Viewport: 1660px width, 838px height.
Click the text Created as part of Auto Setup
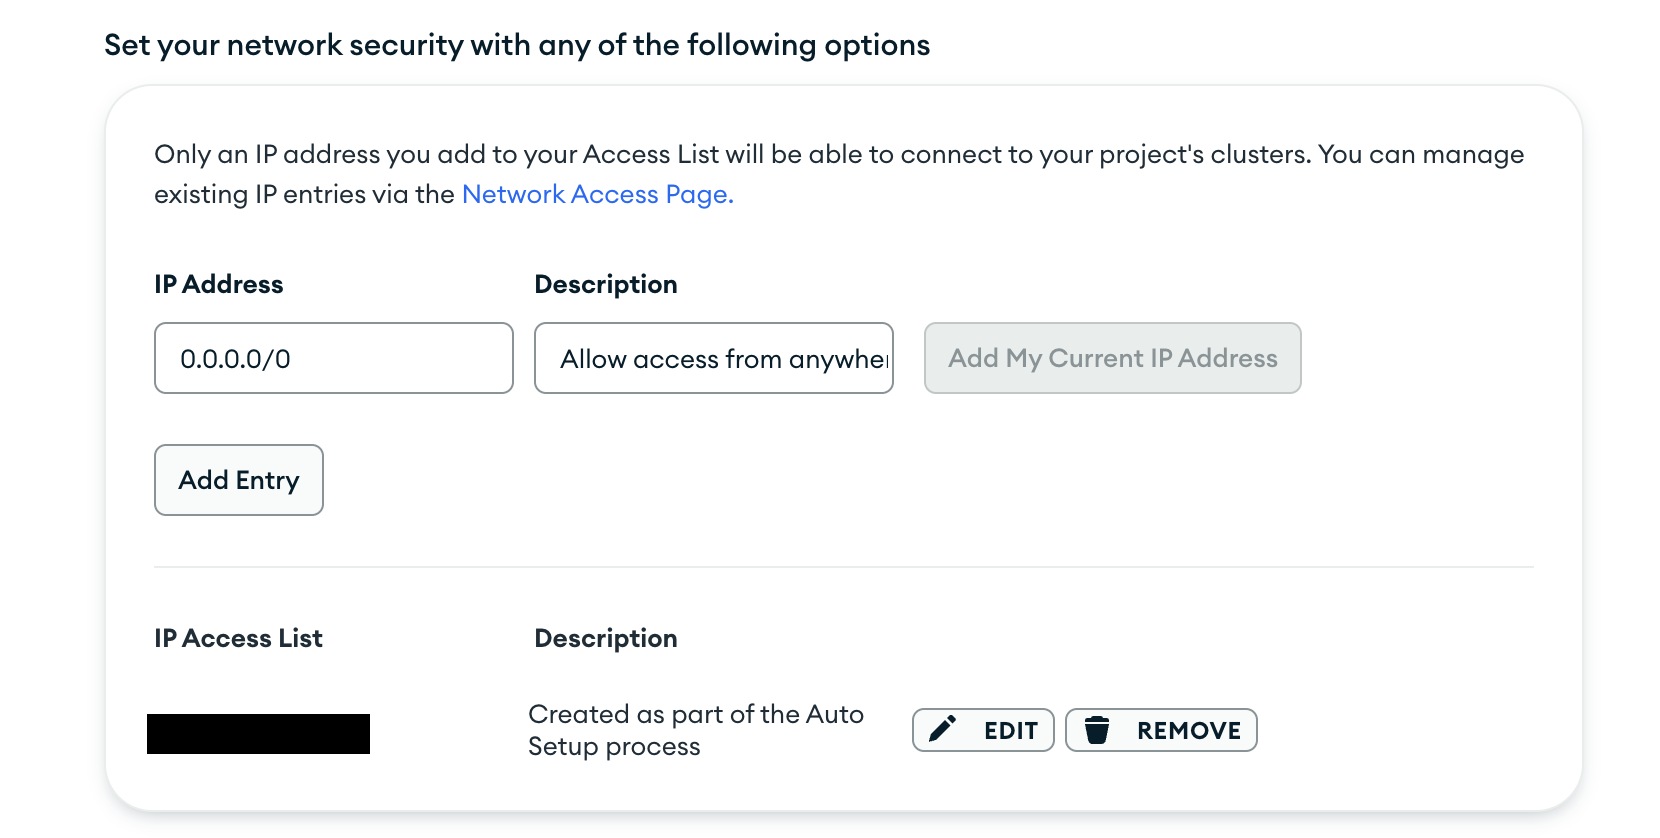(696, 730)
